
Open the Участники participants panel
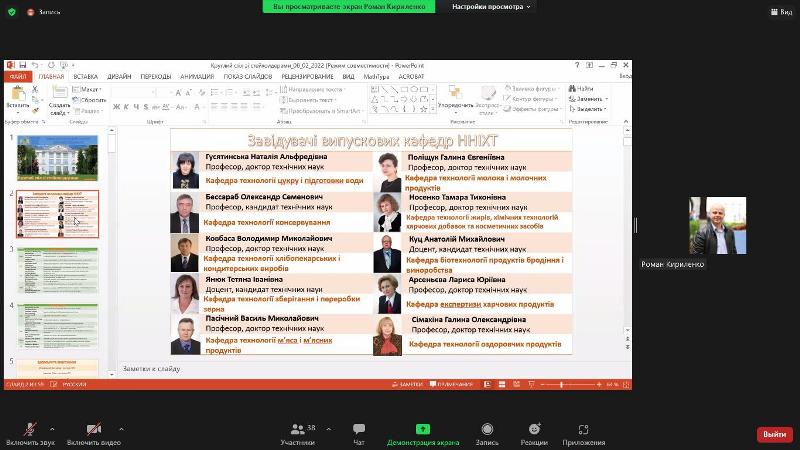[297, 429]
